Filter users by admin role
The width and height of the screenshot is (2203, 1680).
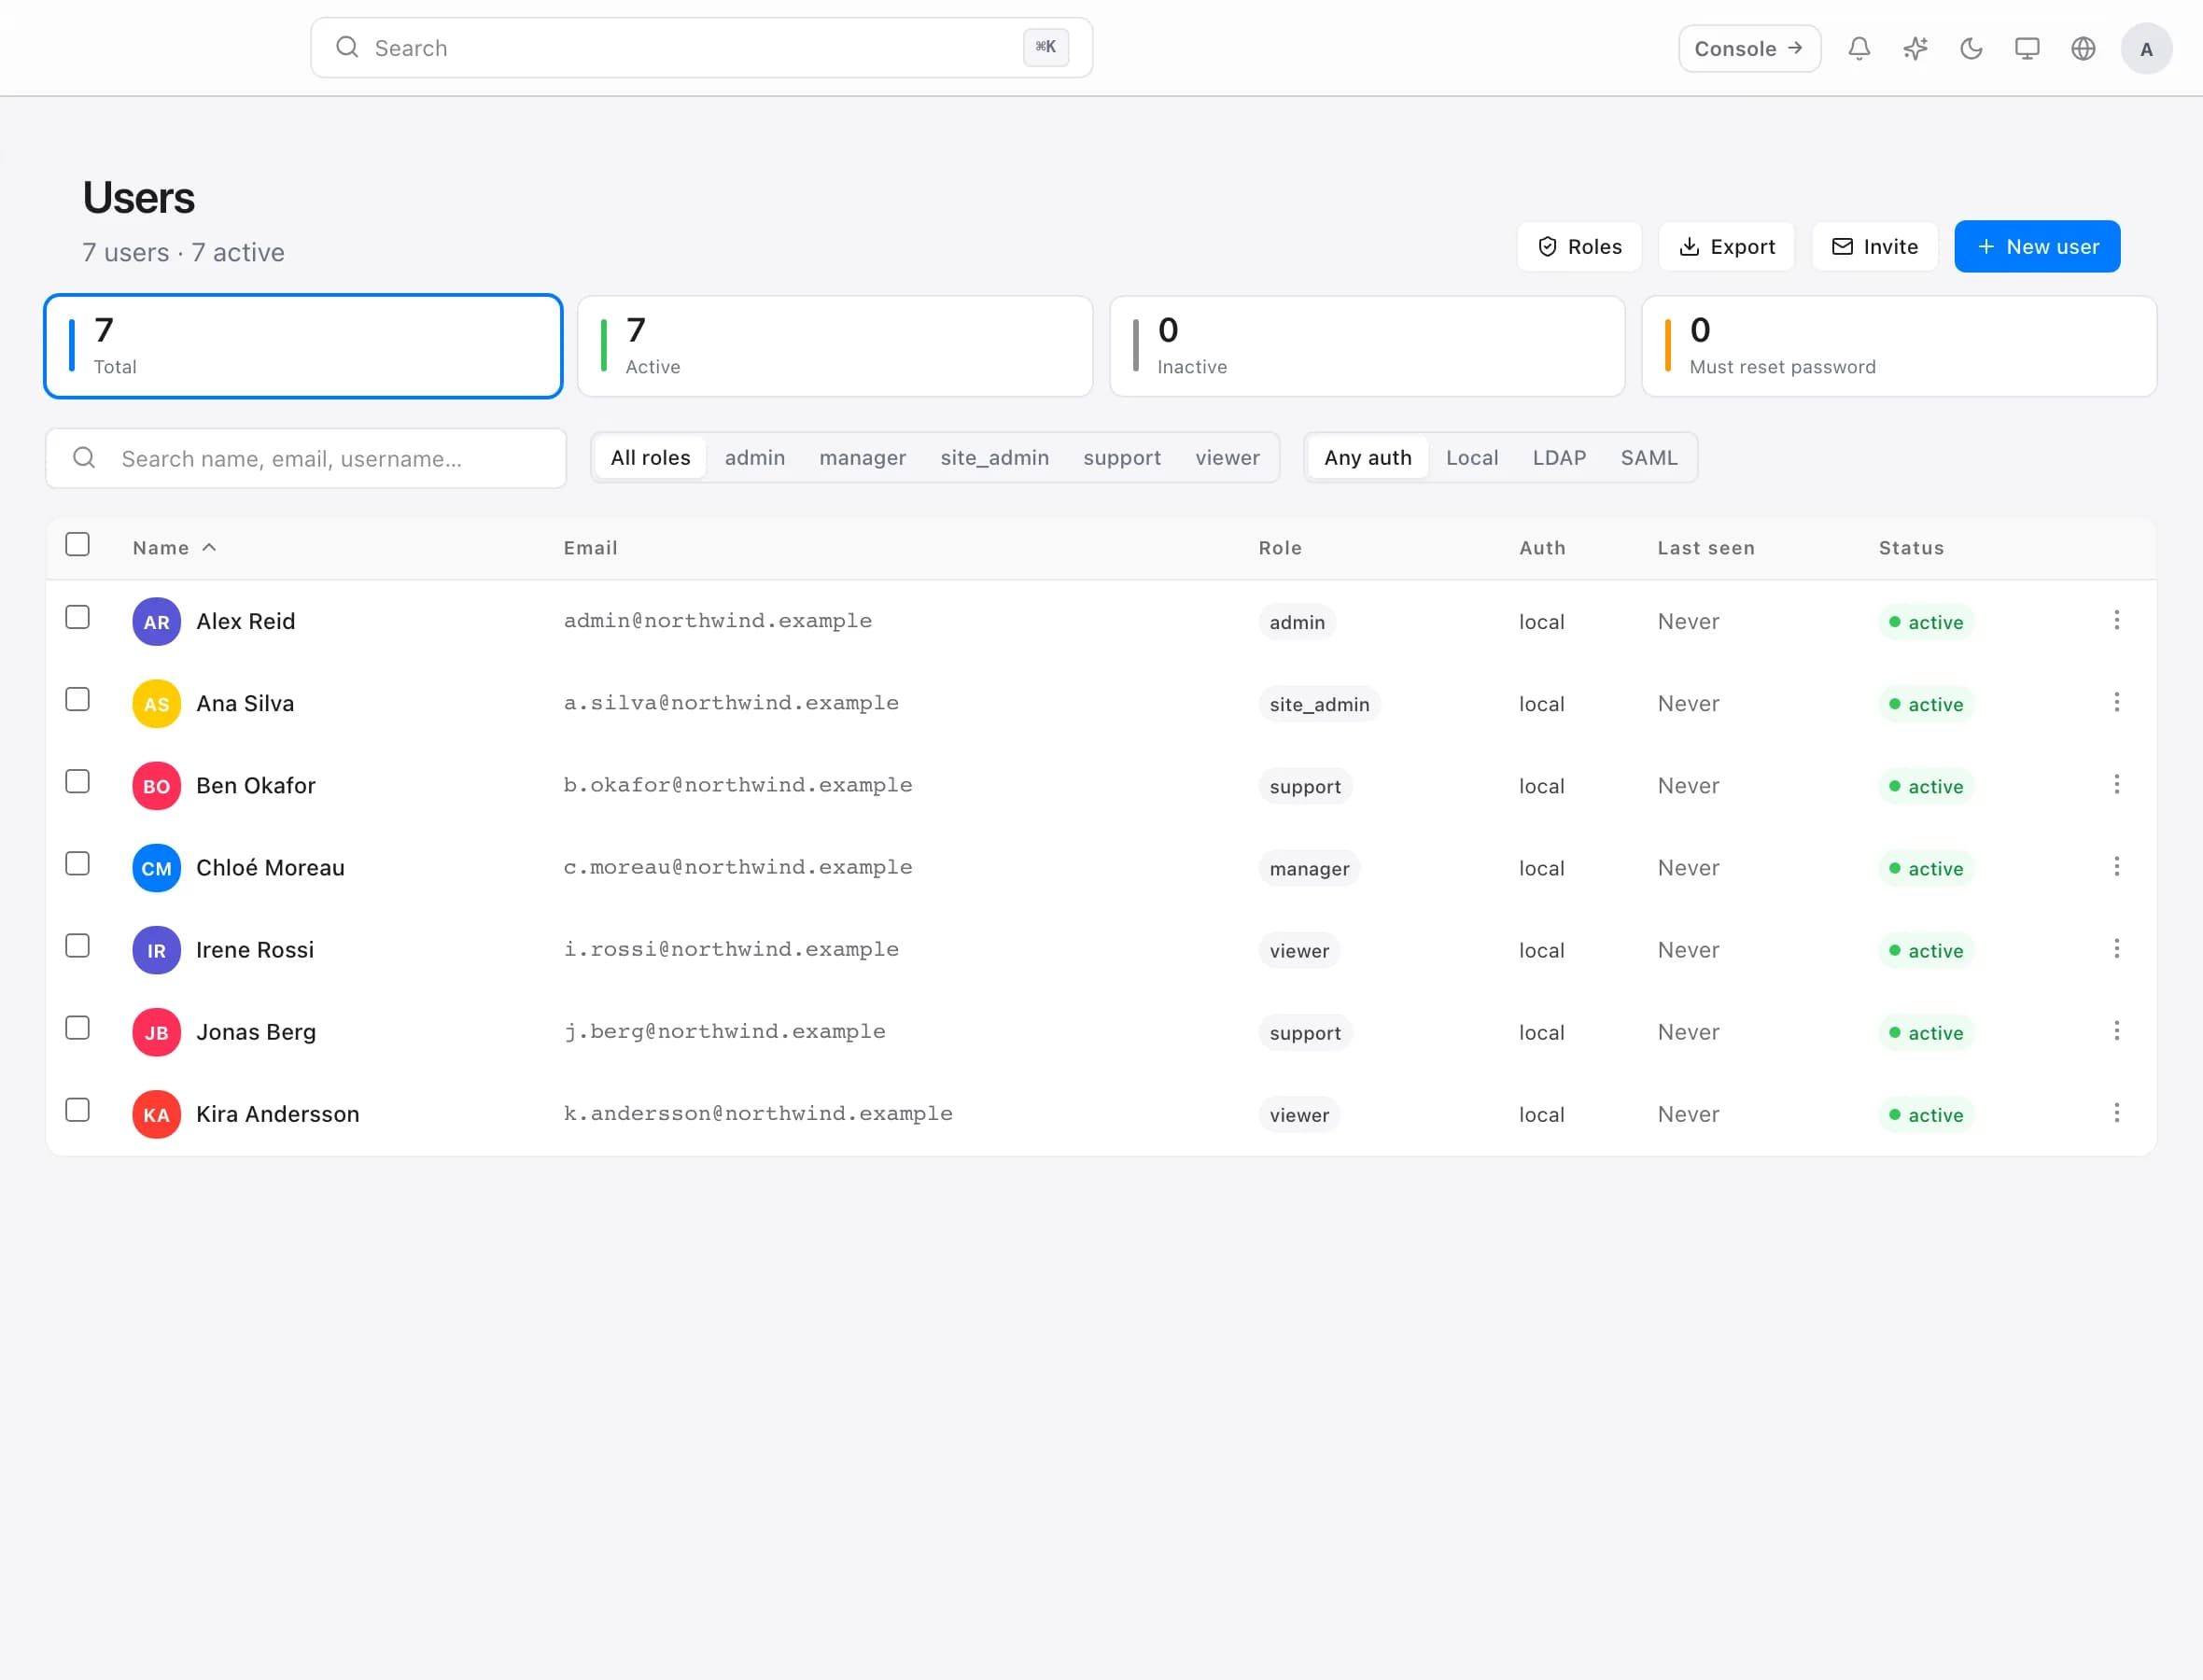(x=754, y=457)
